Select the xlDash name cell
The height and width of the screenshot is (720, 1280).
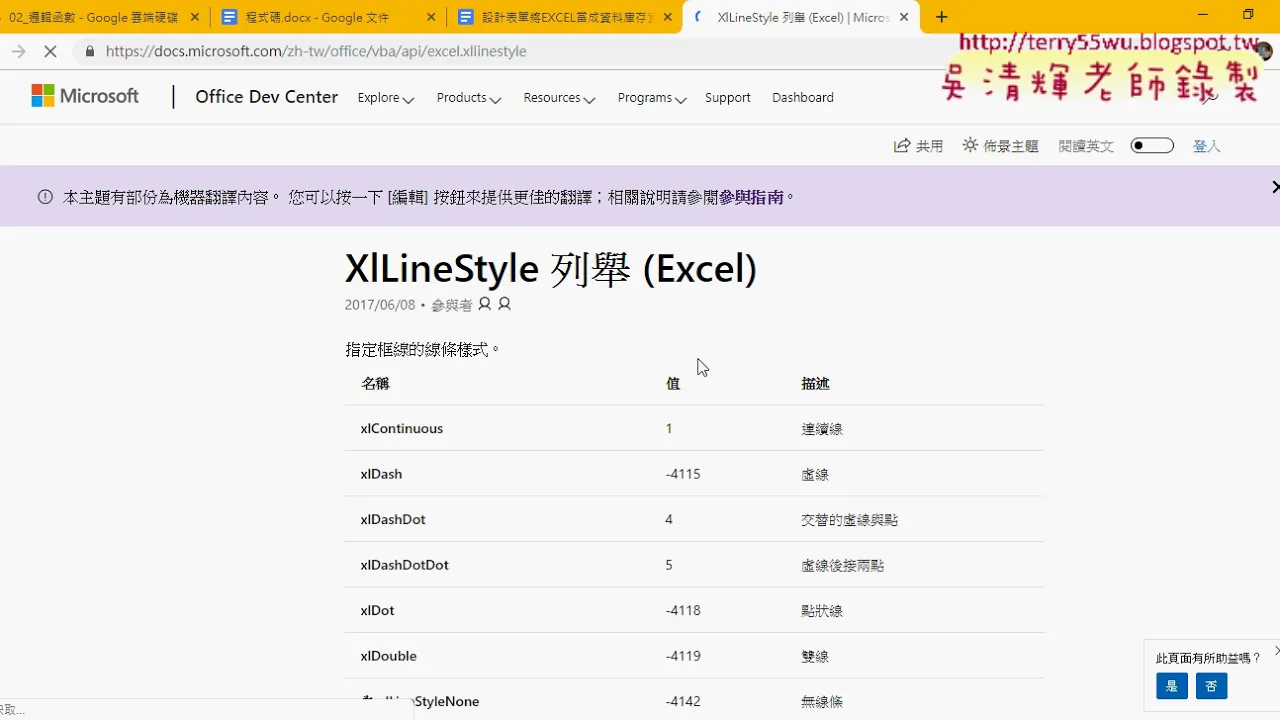[x=382, y=474]
